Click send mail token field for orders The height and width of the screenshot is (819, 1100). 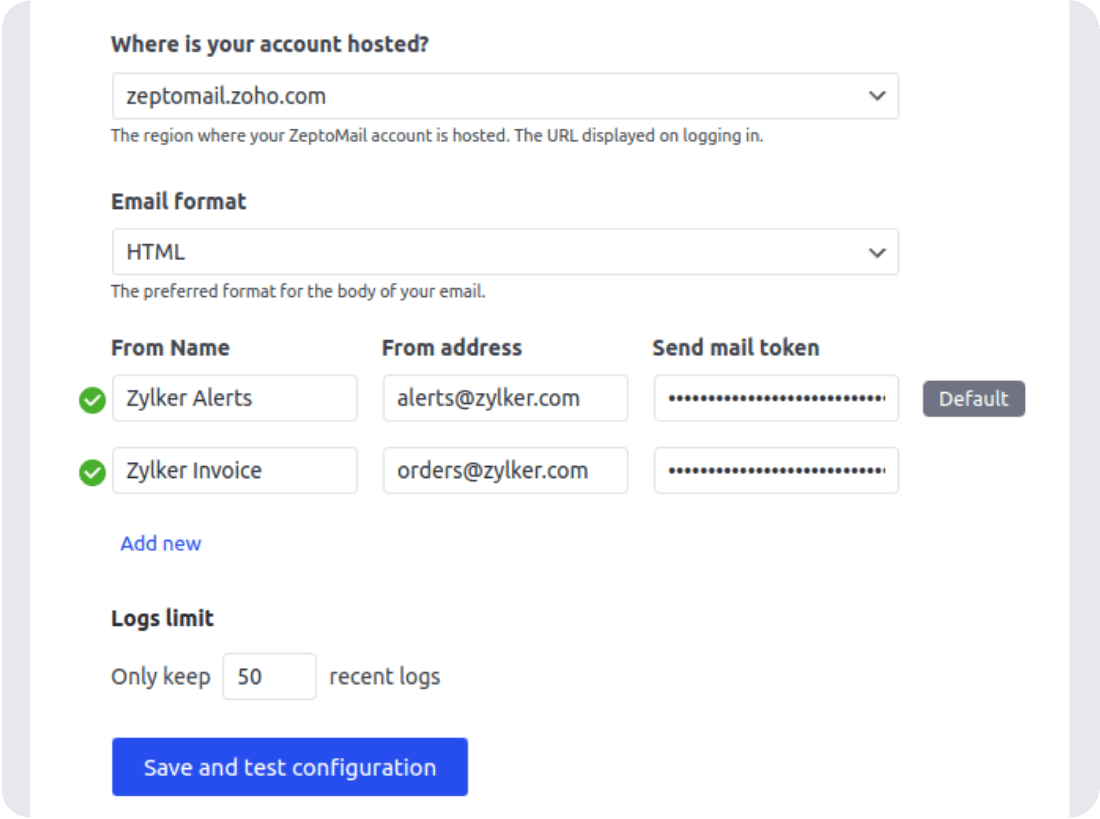(x=776, y=471)
